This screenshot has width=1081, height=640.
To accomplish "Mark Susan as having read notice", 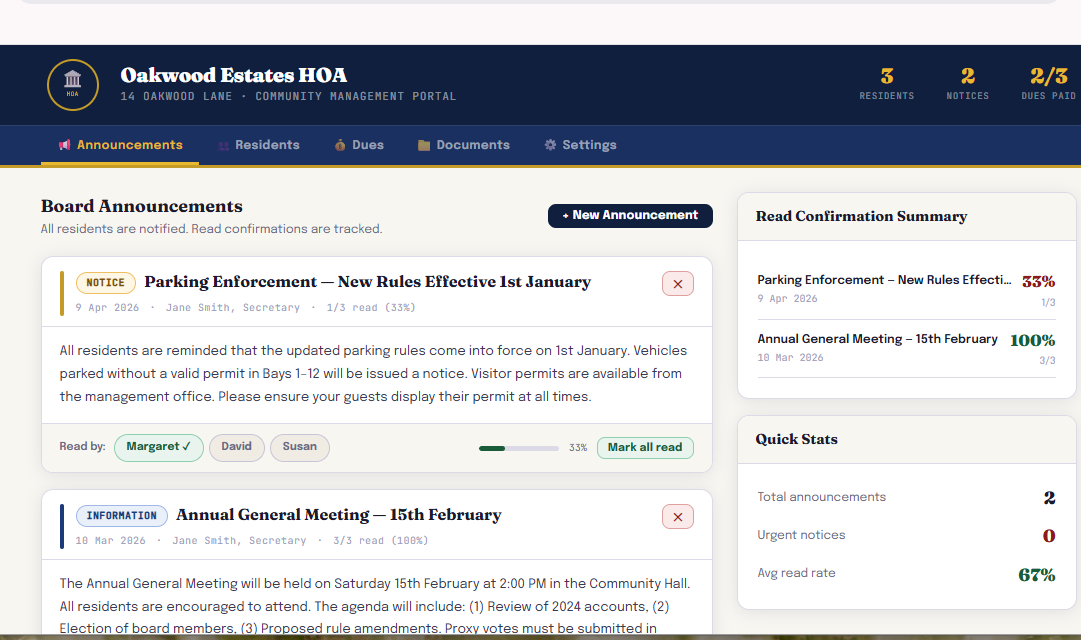I will coord(299,447).
